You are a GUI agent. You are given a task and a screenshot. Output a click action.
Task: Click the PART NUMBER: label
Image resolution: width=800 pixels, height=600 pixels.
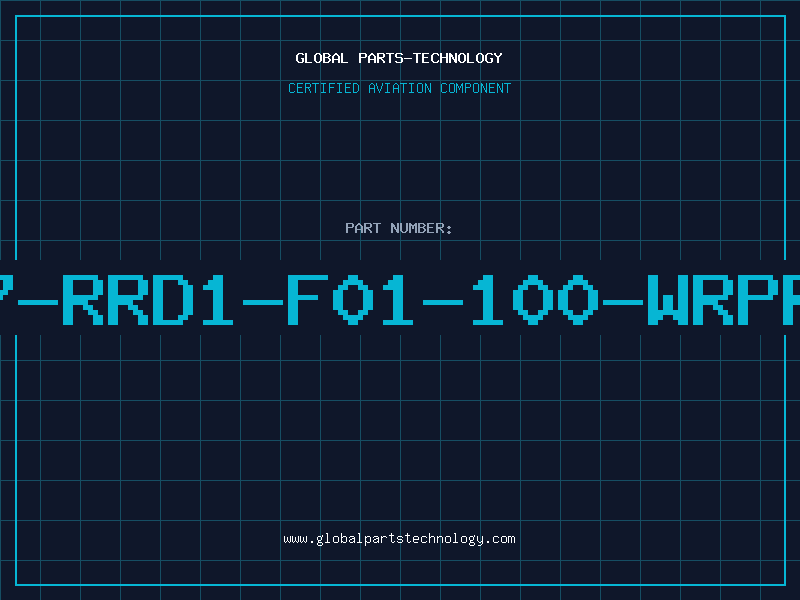pyautogui.click(x=399, y=228)
